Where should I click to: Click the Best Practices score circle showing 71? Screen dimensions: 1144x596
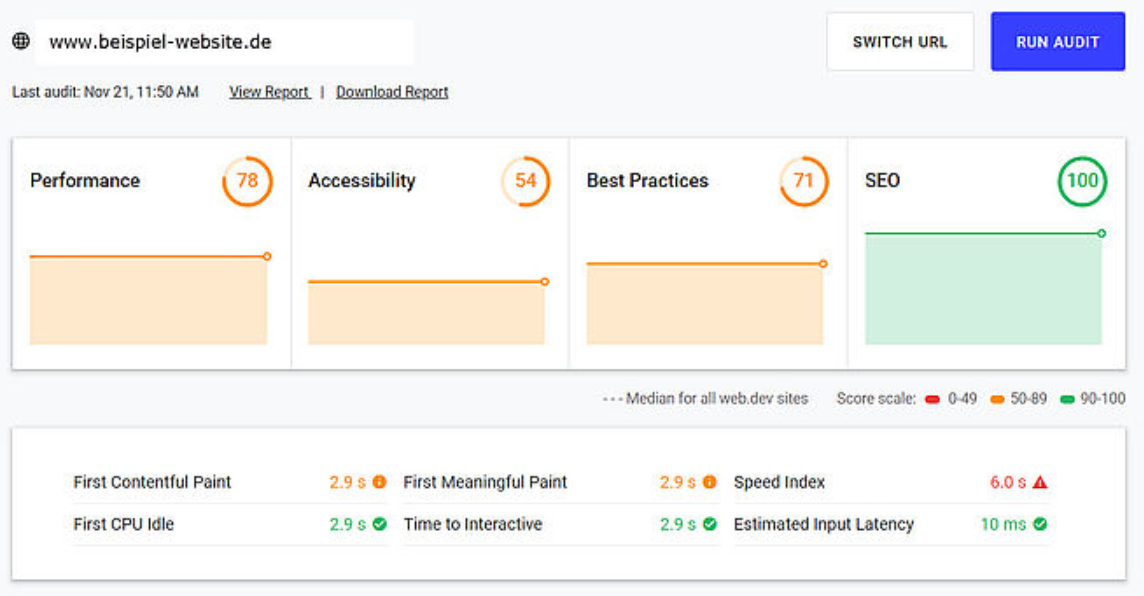pyautogui.click(x=803, y=181)
